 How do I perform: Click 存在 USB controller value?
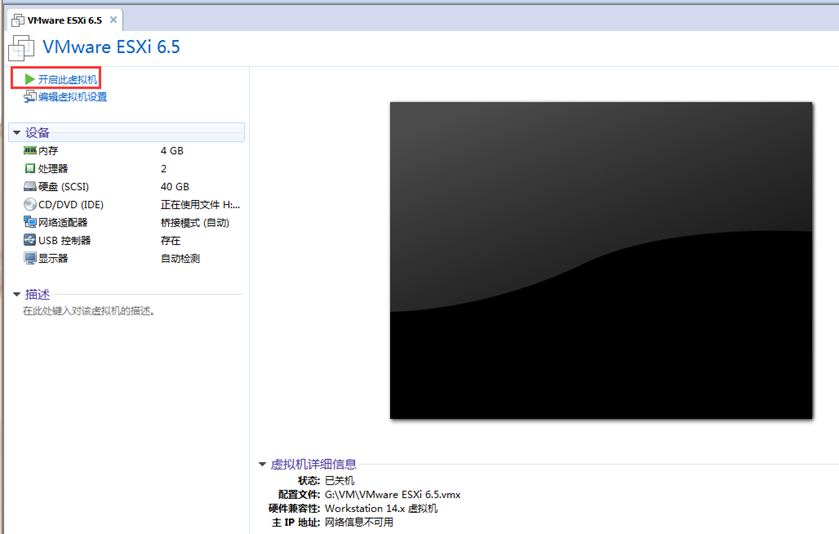pos(171,240)
